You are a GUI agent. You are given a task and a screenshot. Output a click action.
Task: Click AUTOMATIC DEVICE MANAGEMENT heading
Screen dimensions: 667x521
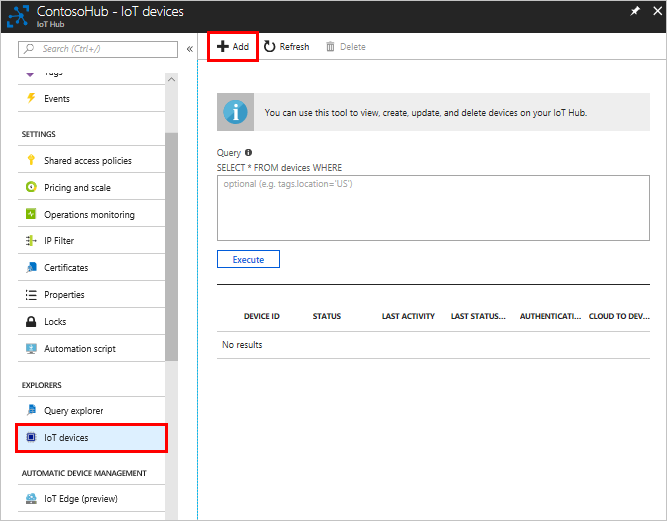point(84,473)
